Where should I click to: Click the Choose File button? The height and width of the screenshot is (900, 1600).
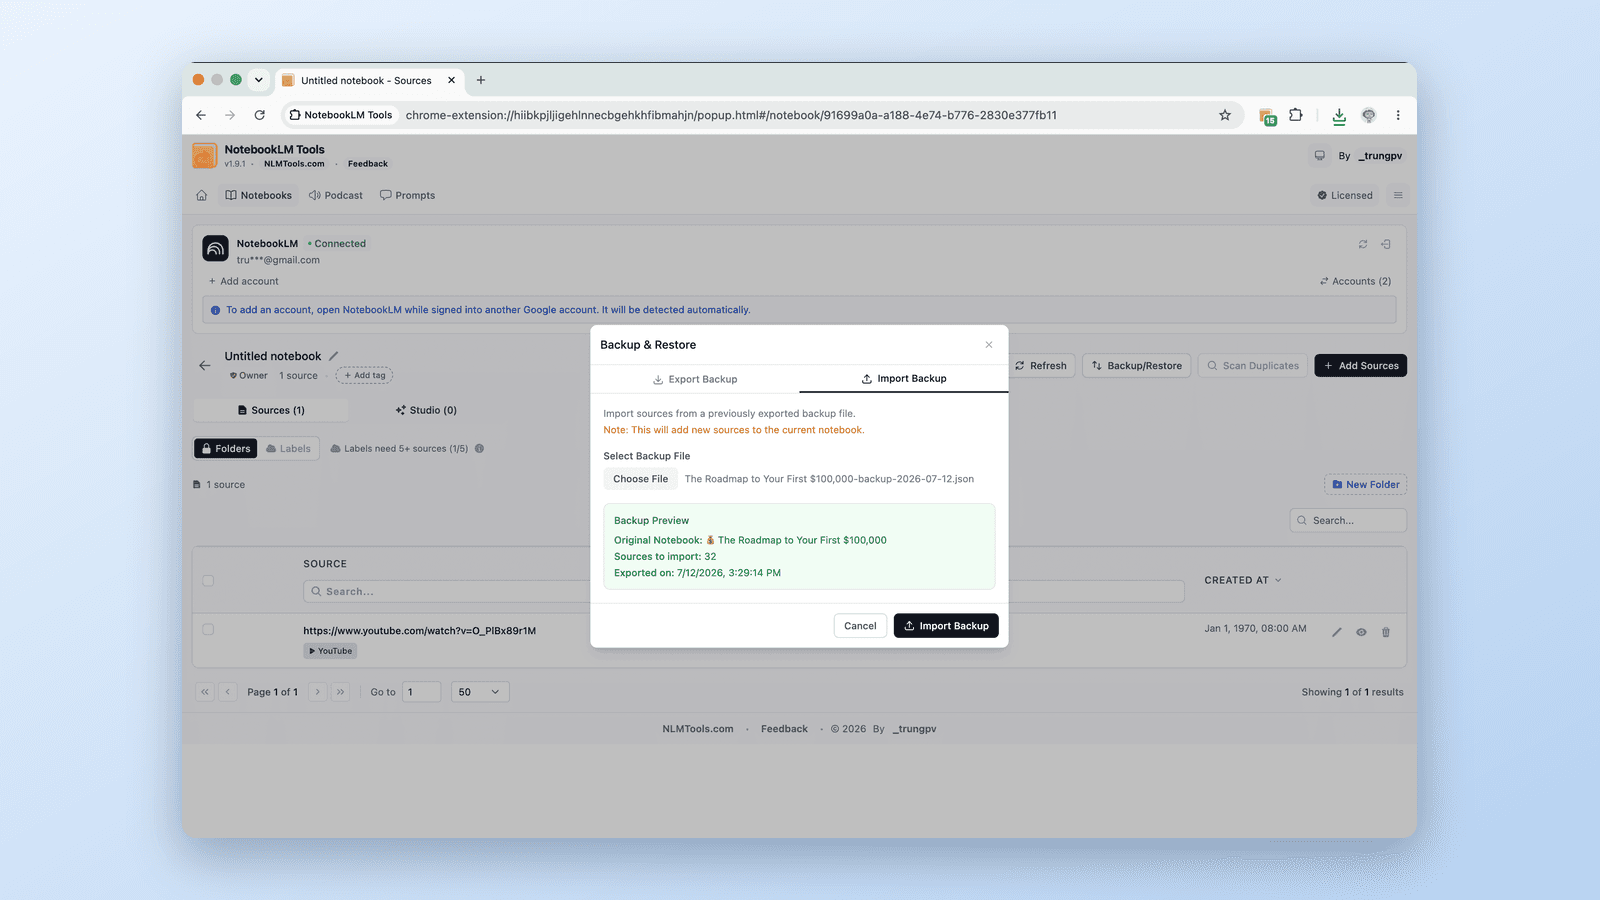click(x=641, y=479)
